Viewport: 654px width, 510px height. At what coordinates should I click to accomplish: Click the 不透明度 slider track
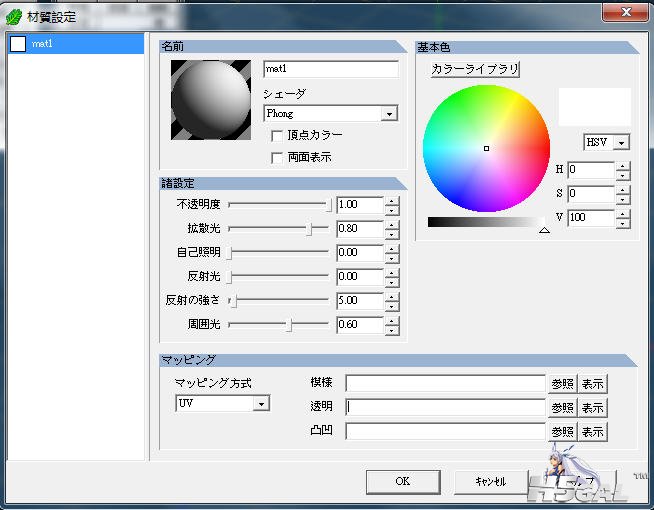click(279, 205)
